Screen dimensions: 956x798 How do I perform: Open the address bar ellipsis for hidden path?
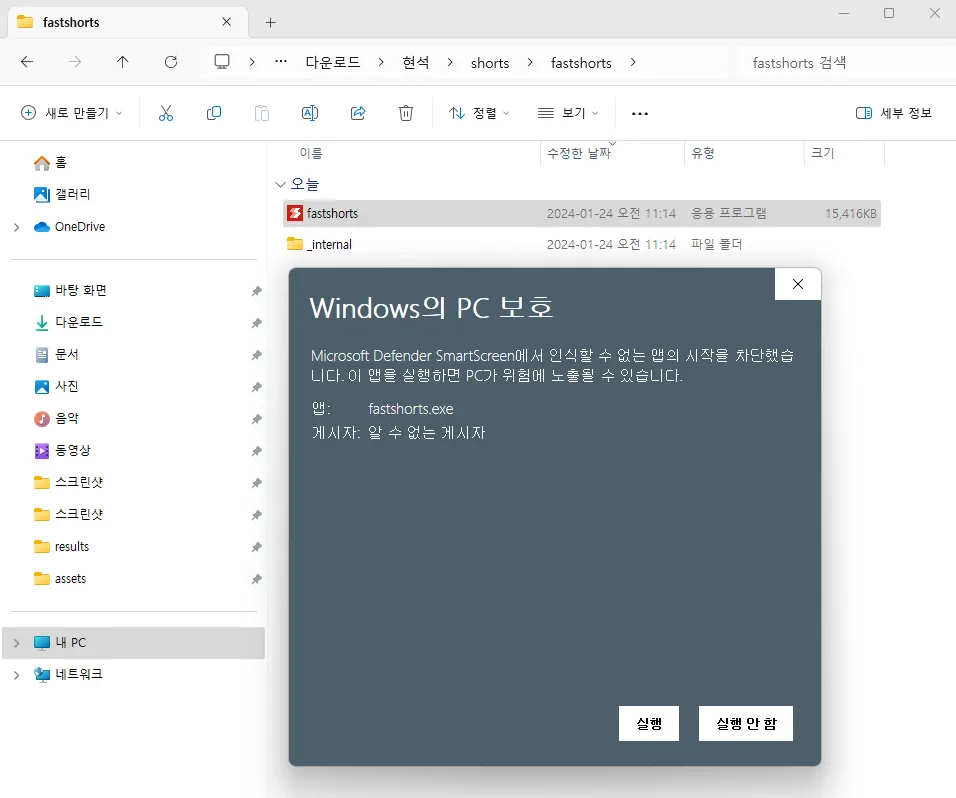[x=280, y=62]
